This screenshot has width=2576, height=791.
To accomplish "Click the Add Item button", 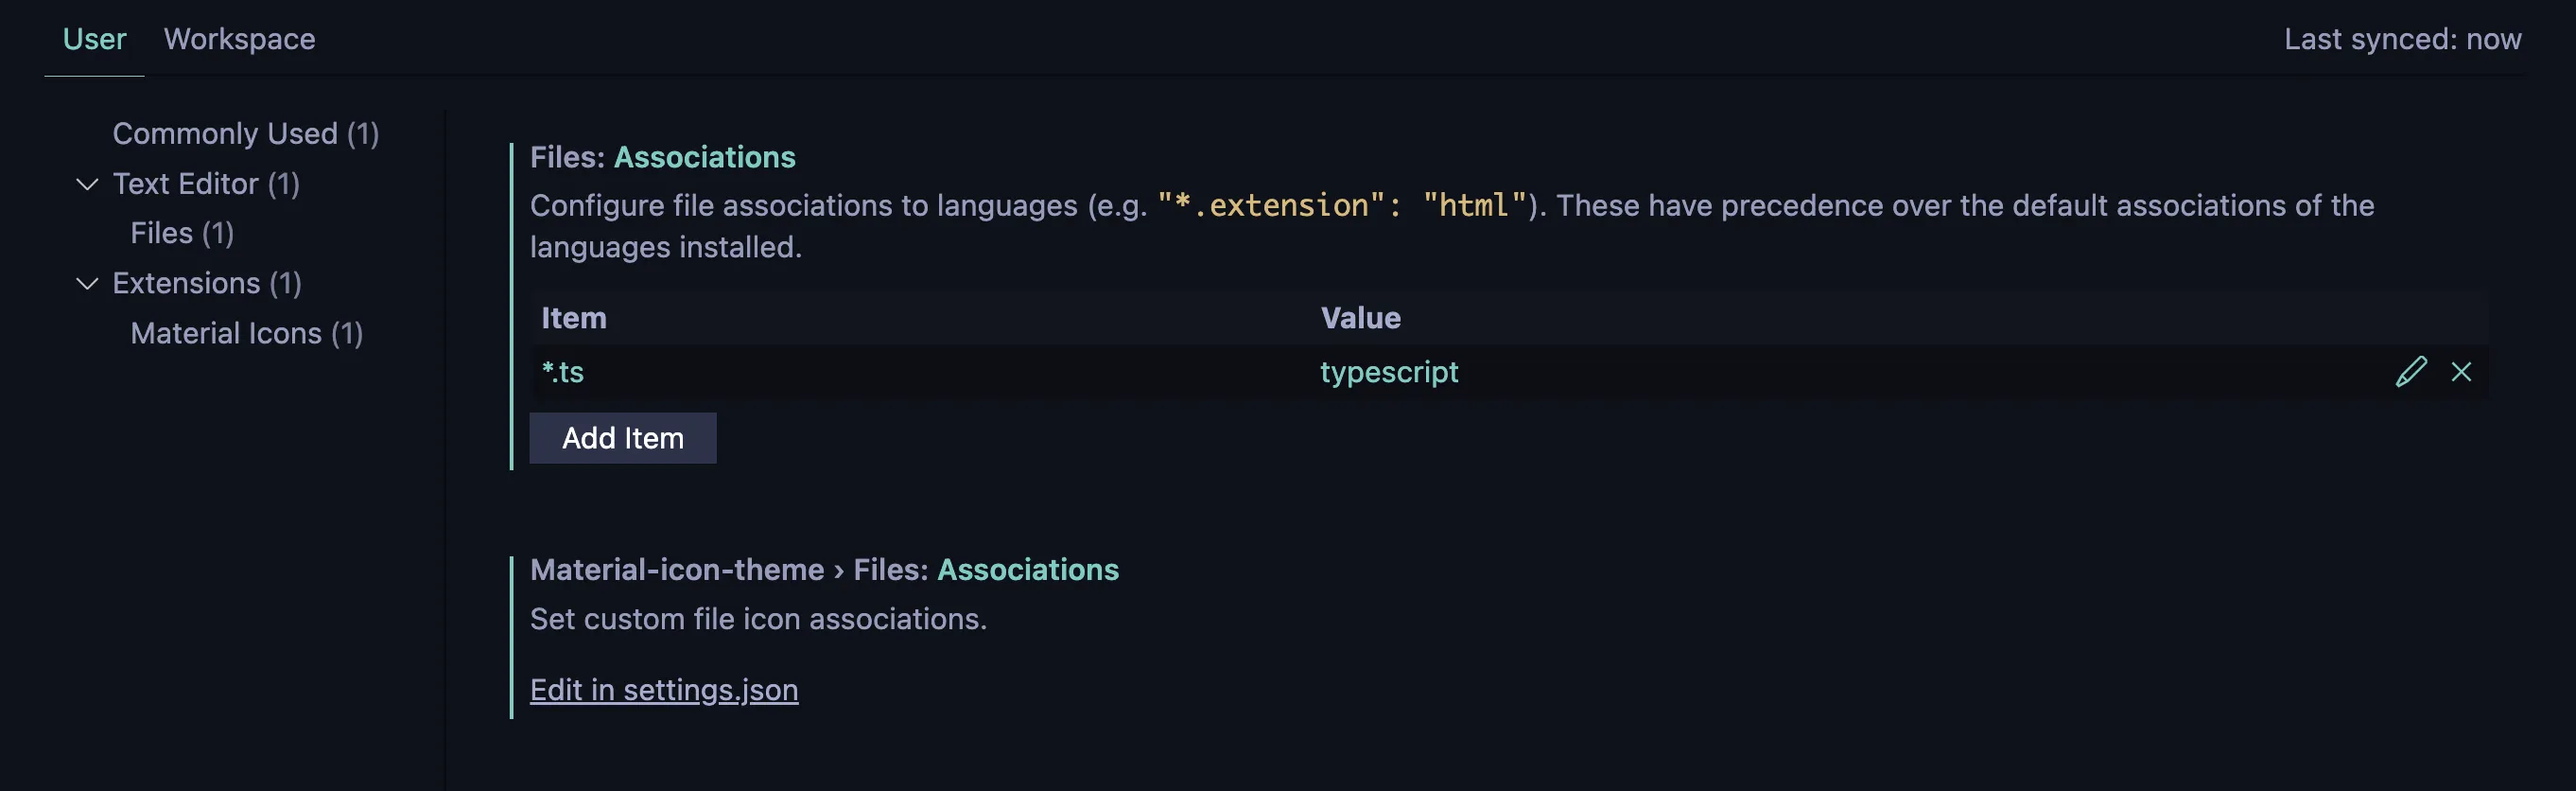I will click(x=622, y=438).
